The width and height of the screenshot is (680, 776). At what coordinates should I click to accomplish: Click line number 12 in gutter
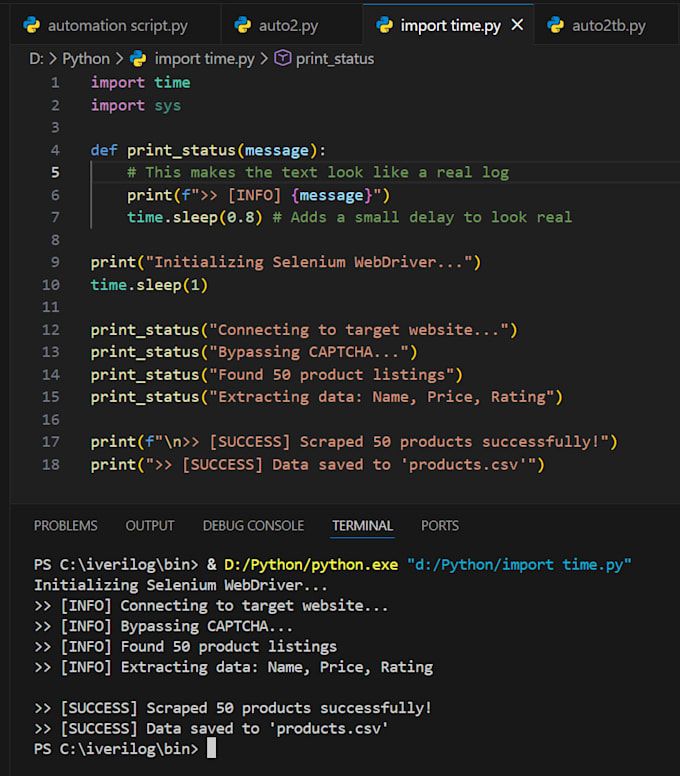coord(51,330)
